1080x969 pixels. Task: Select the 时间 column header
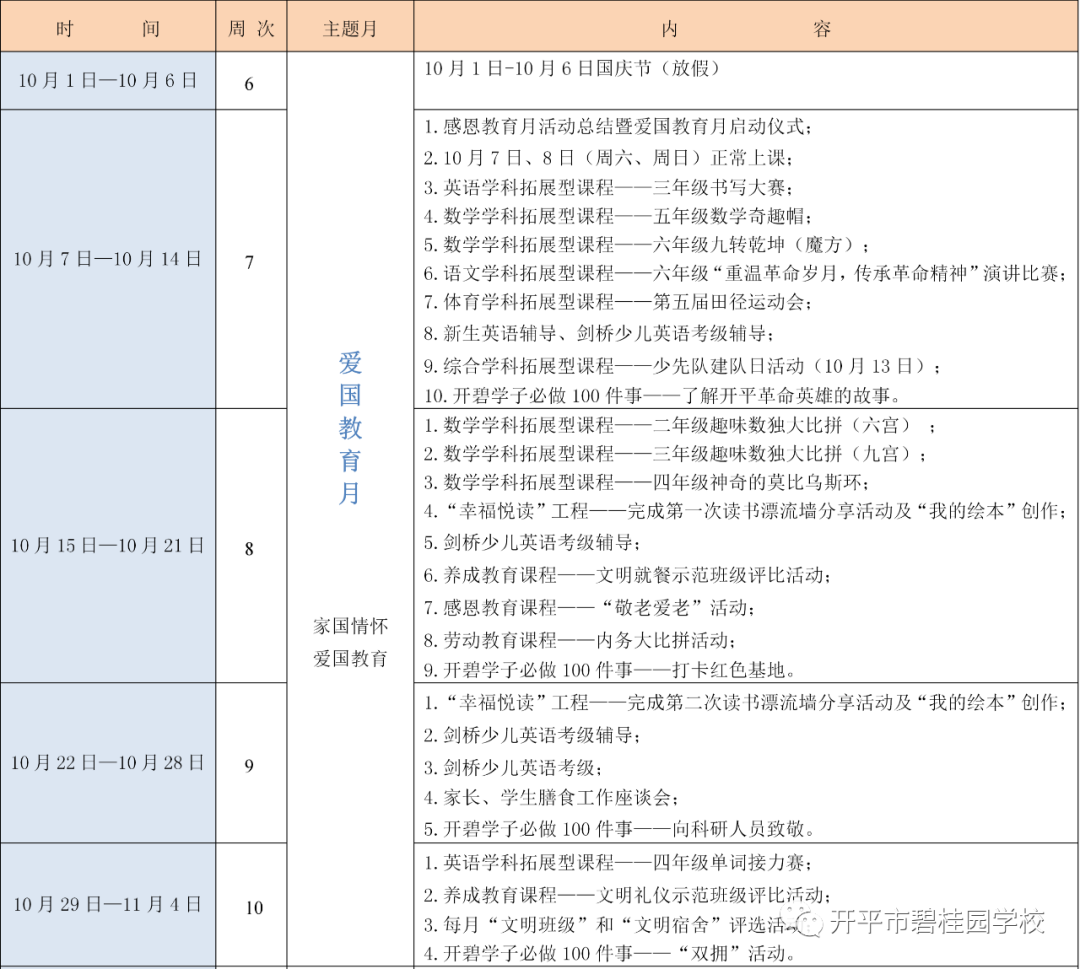(x=108, y=29)
